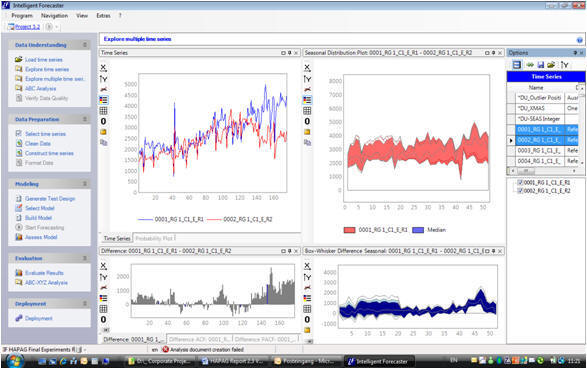Viewport: 587px width, 369px height.
Task: Switch to the Probability Plot tab
Action: (x=154, y=238)
